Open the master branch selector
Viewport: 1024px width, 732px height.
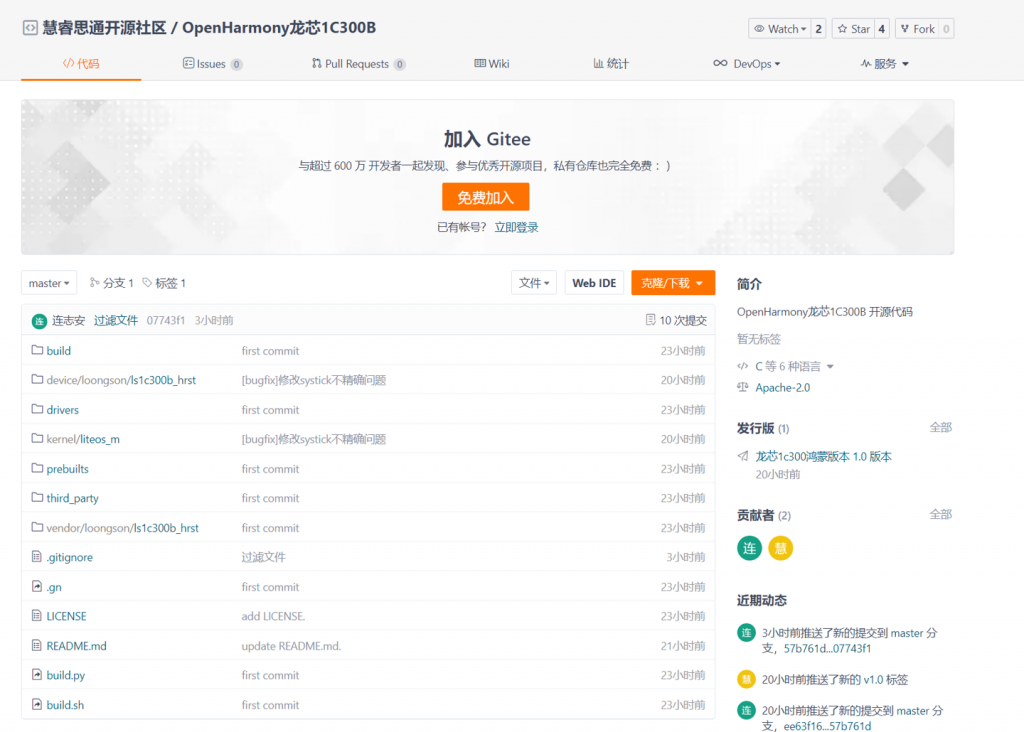[48, 283]
